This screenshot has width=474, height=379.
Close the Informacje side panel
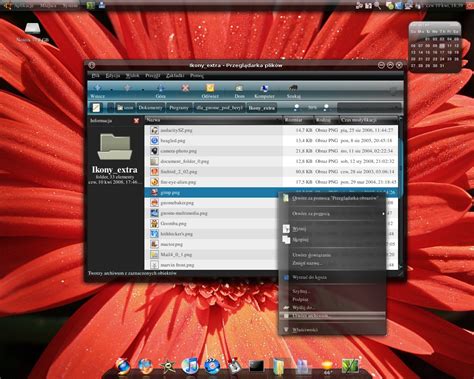click(x=136, y=121)
